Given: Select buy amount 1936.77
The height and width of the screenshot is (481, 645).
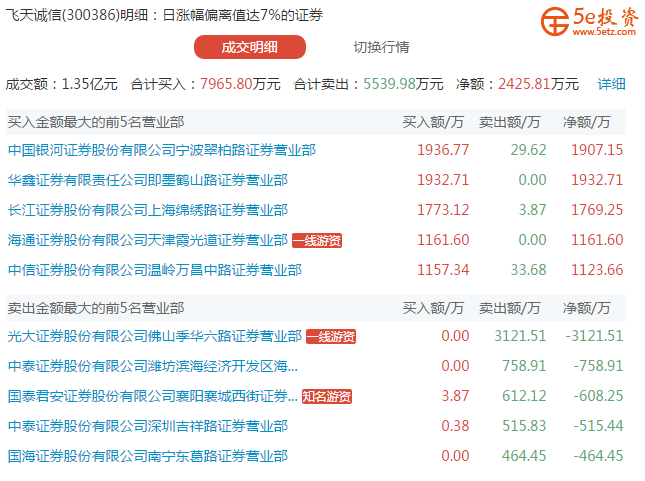Looking at the screenshot, I should [443, 150].
